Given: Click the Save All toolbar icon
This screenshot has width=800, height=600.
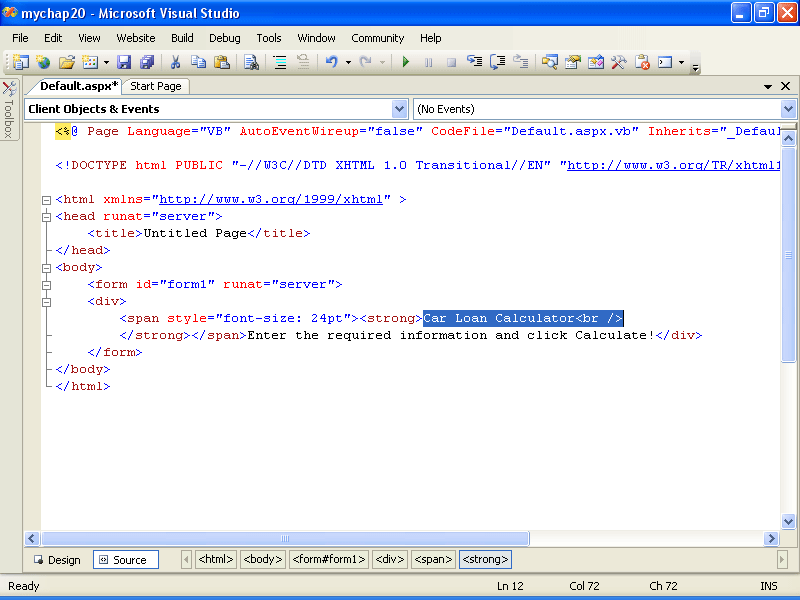Looking at the screenshot, I should 147,62.
